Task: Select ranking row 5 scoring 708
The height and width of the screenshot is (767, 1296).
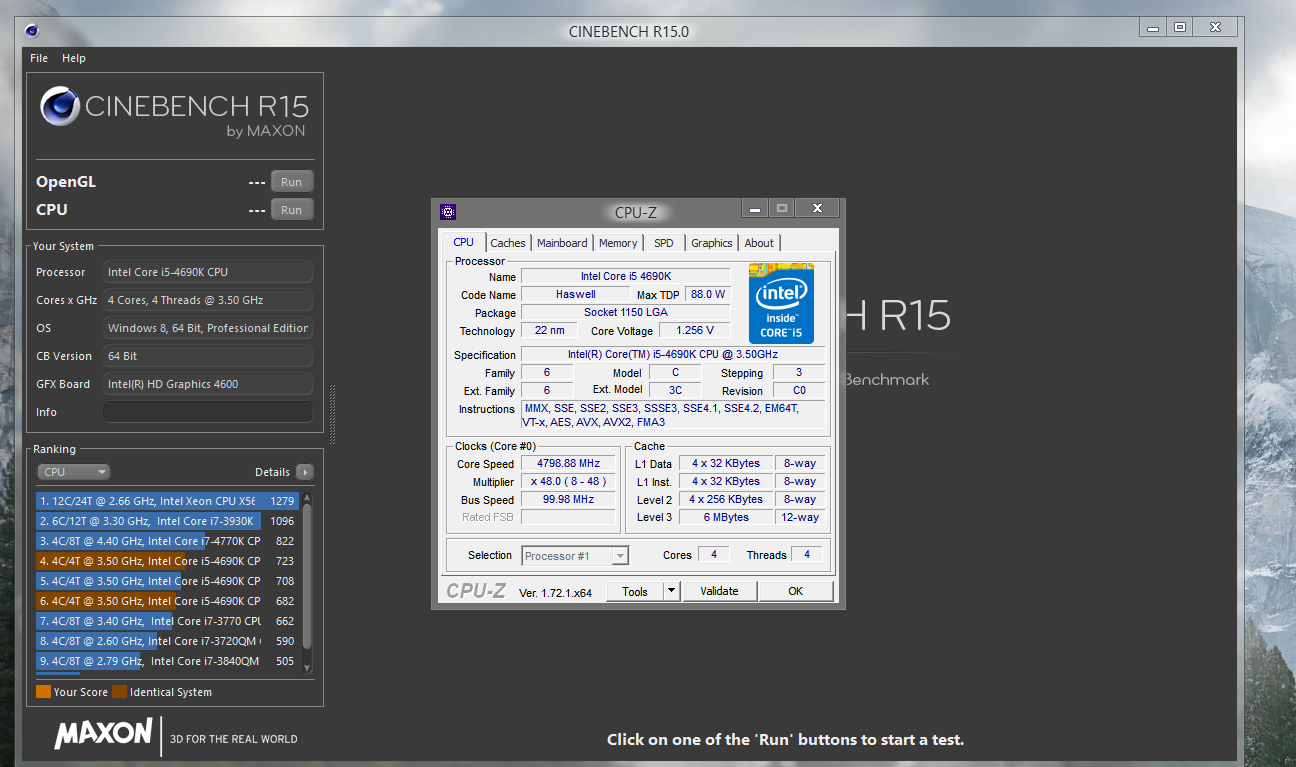Action: [167, 581]
